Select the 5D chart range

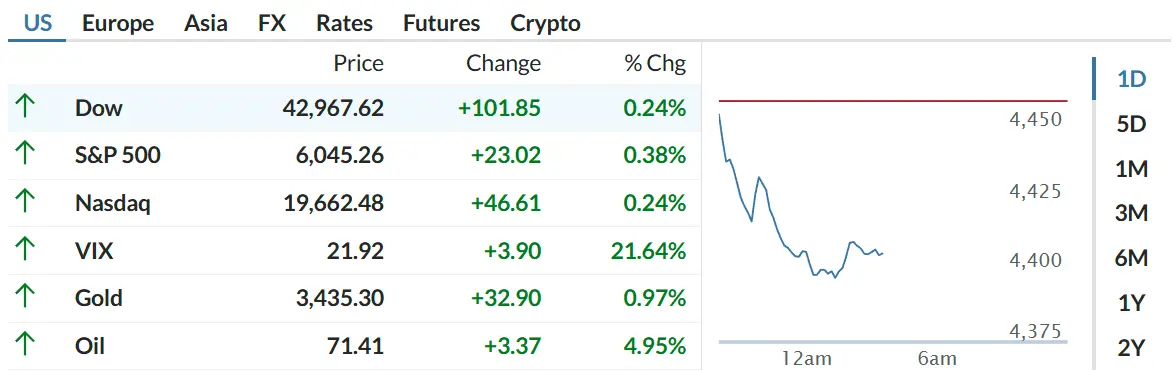[1131, 124]
